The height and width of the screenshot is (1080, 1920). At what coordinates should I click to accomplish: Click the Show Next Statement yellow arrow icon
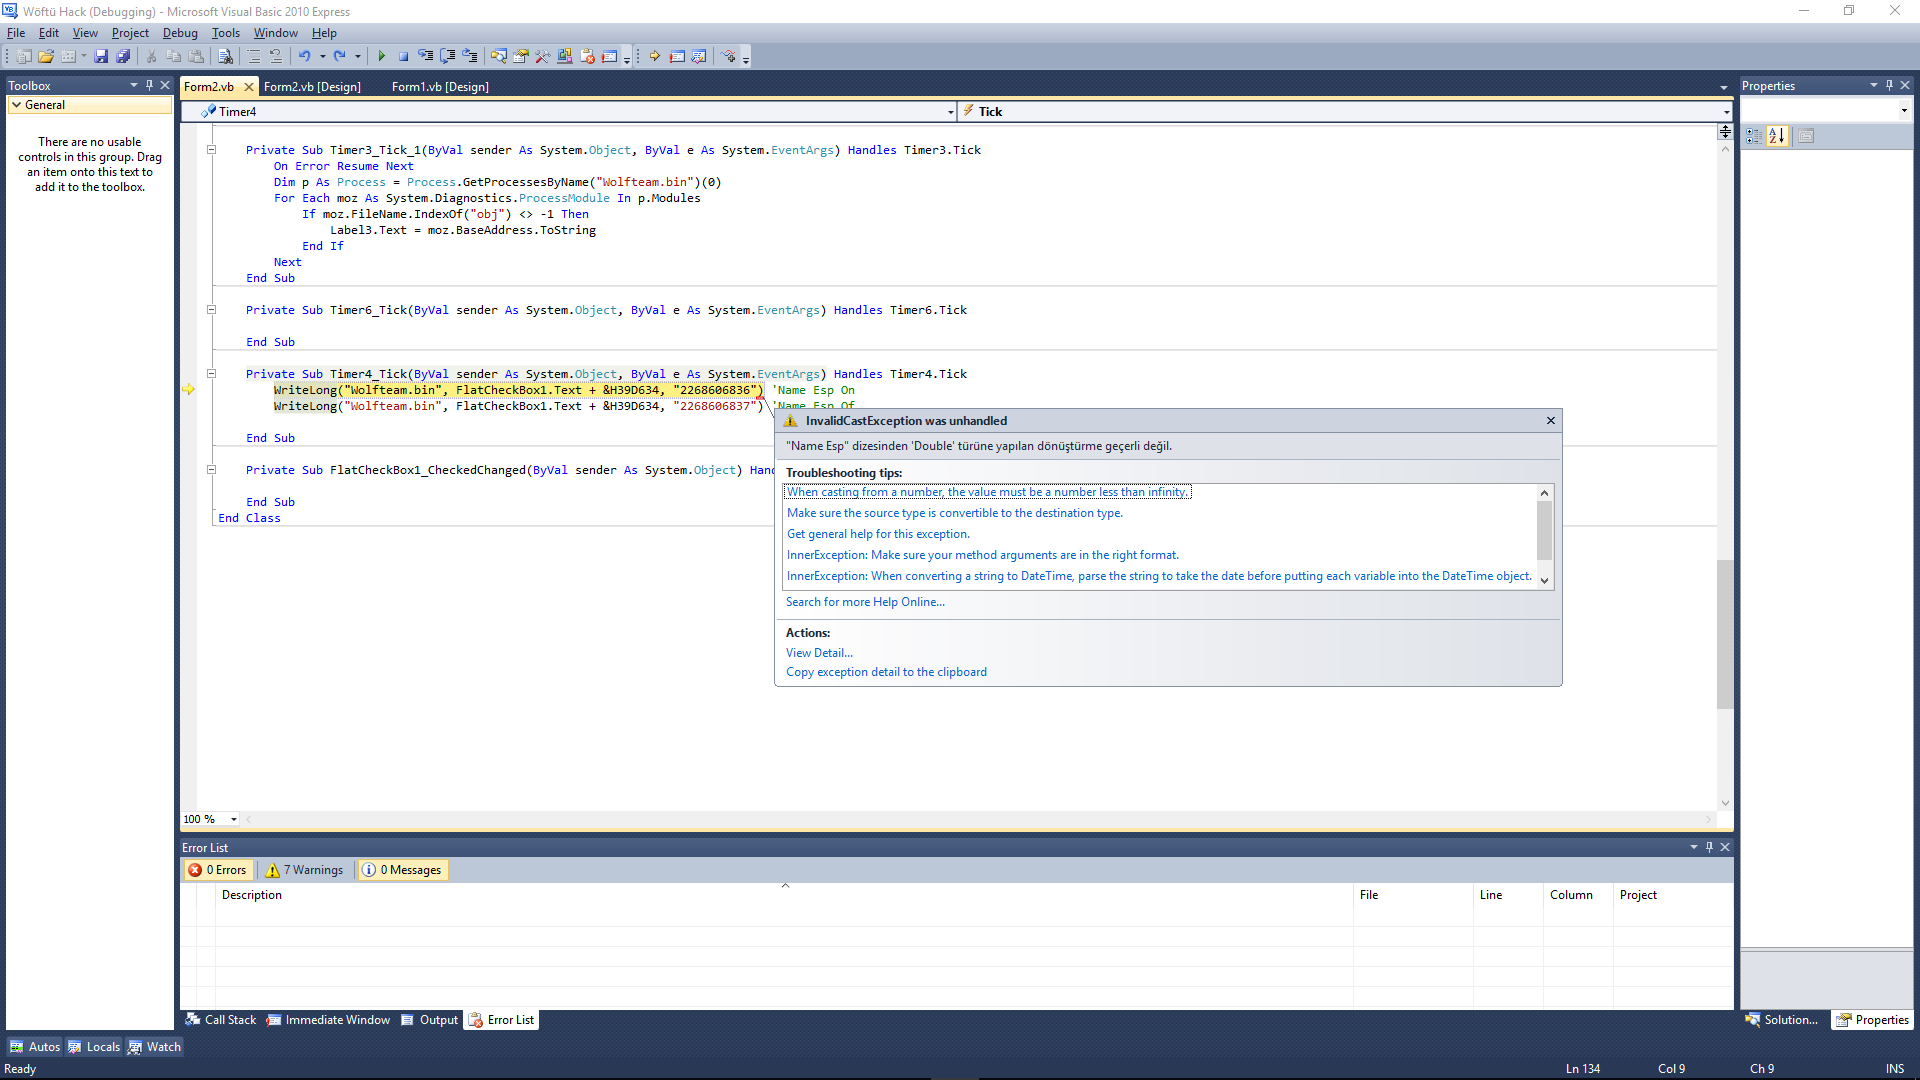pos(654,57)
